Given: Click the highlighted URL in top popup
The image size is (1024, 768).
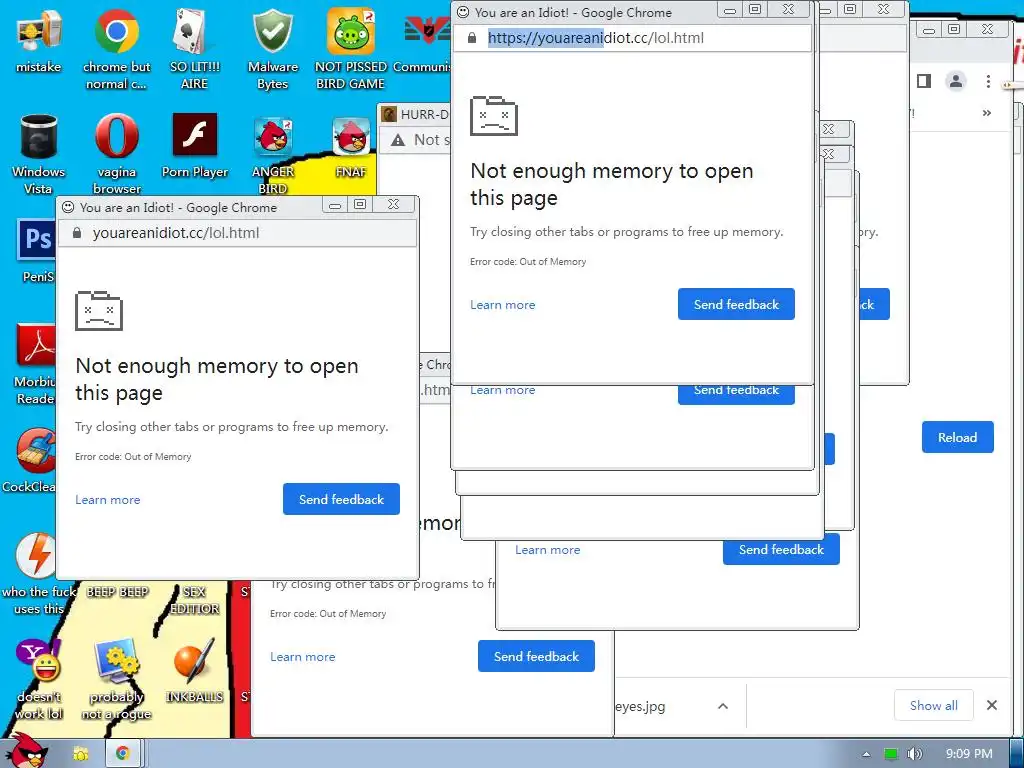Looking at the screenshot, I should [545, 38].
